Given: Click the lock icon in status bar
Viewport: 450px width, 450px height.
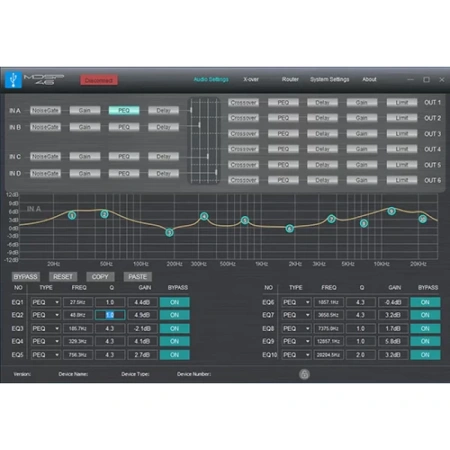Looking at the screenshot, I should 304,374.
